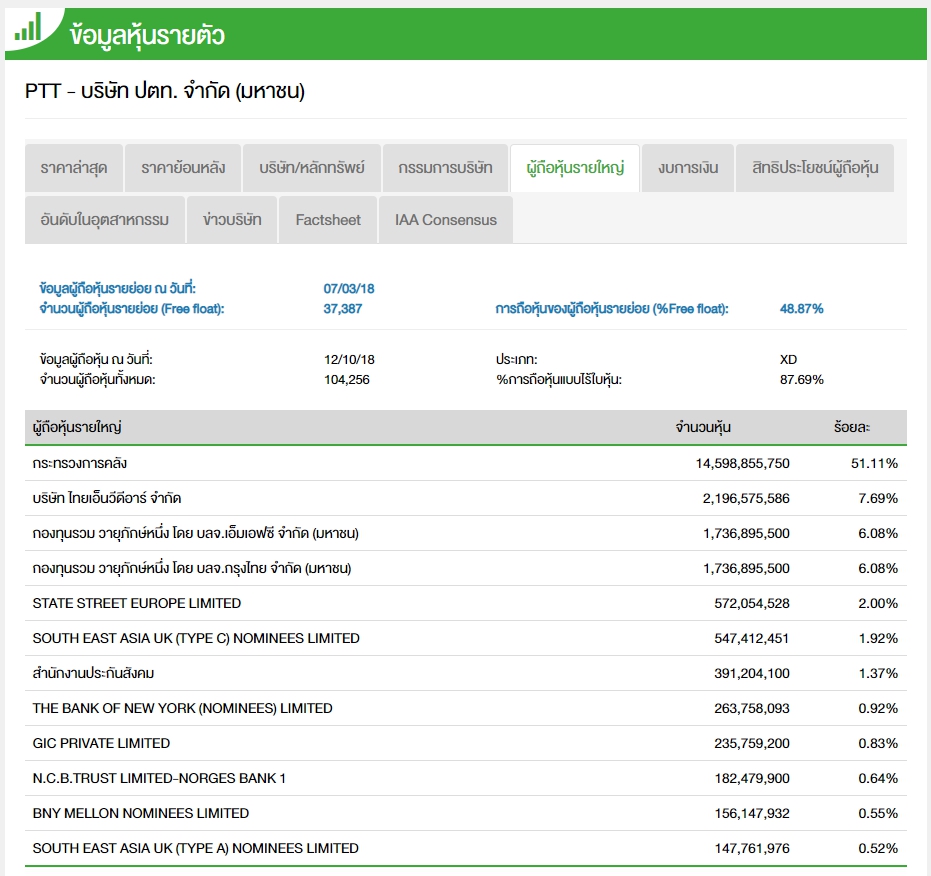931x876 pixels.
Task: Switch to the ราคาย้อนหลัง tab
Action: tap(183, 168)
